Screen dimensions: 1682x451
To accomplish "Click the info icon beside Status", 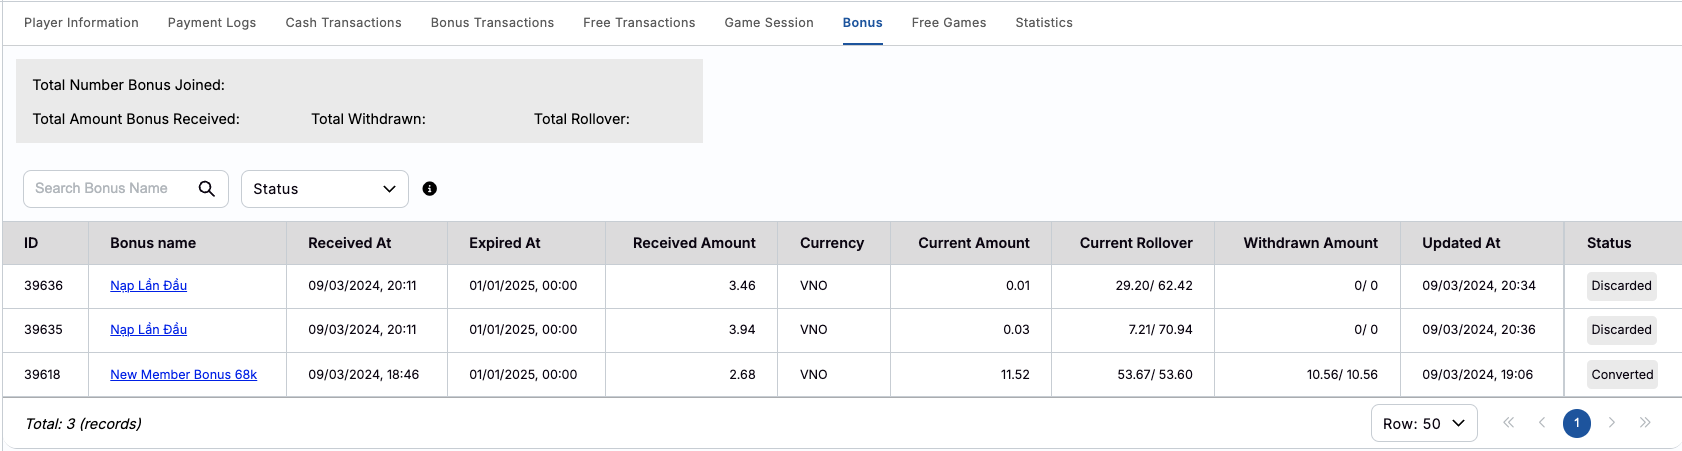I will pyautogui.click(x=430, y=189).
